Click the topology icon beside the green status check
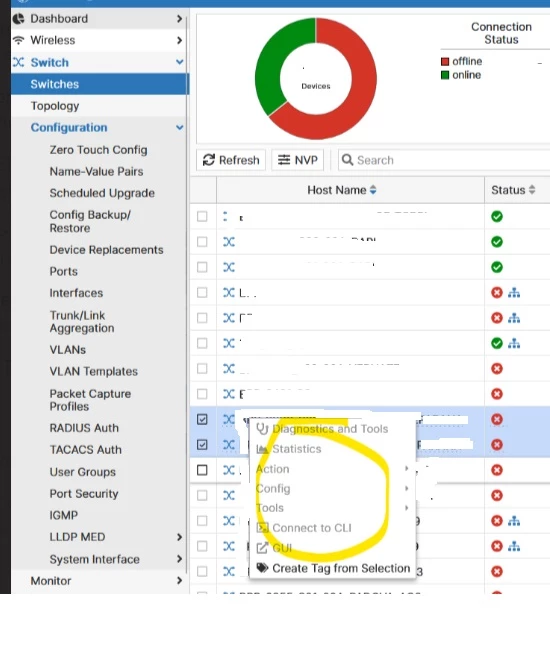550x669 pixels. point(514,343)
